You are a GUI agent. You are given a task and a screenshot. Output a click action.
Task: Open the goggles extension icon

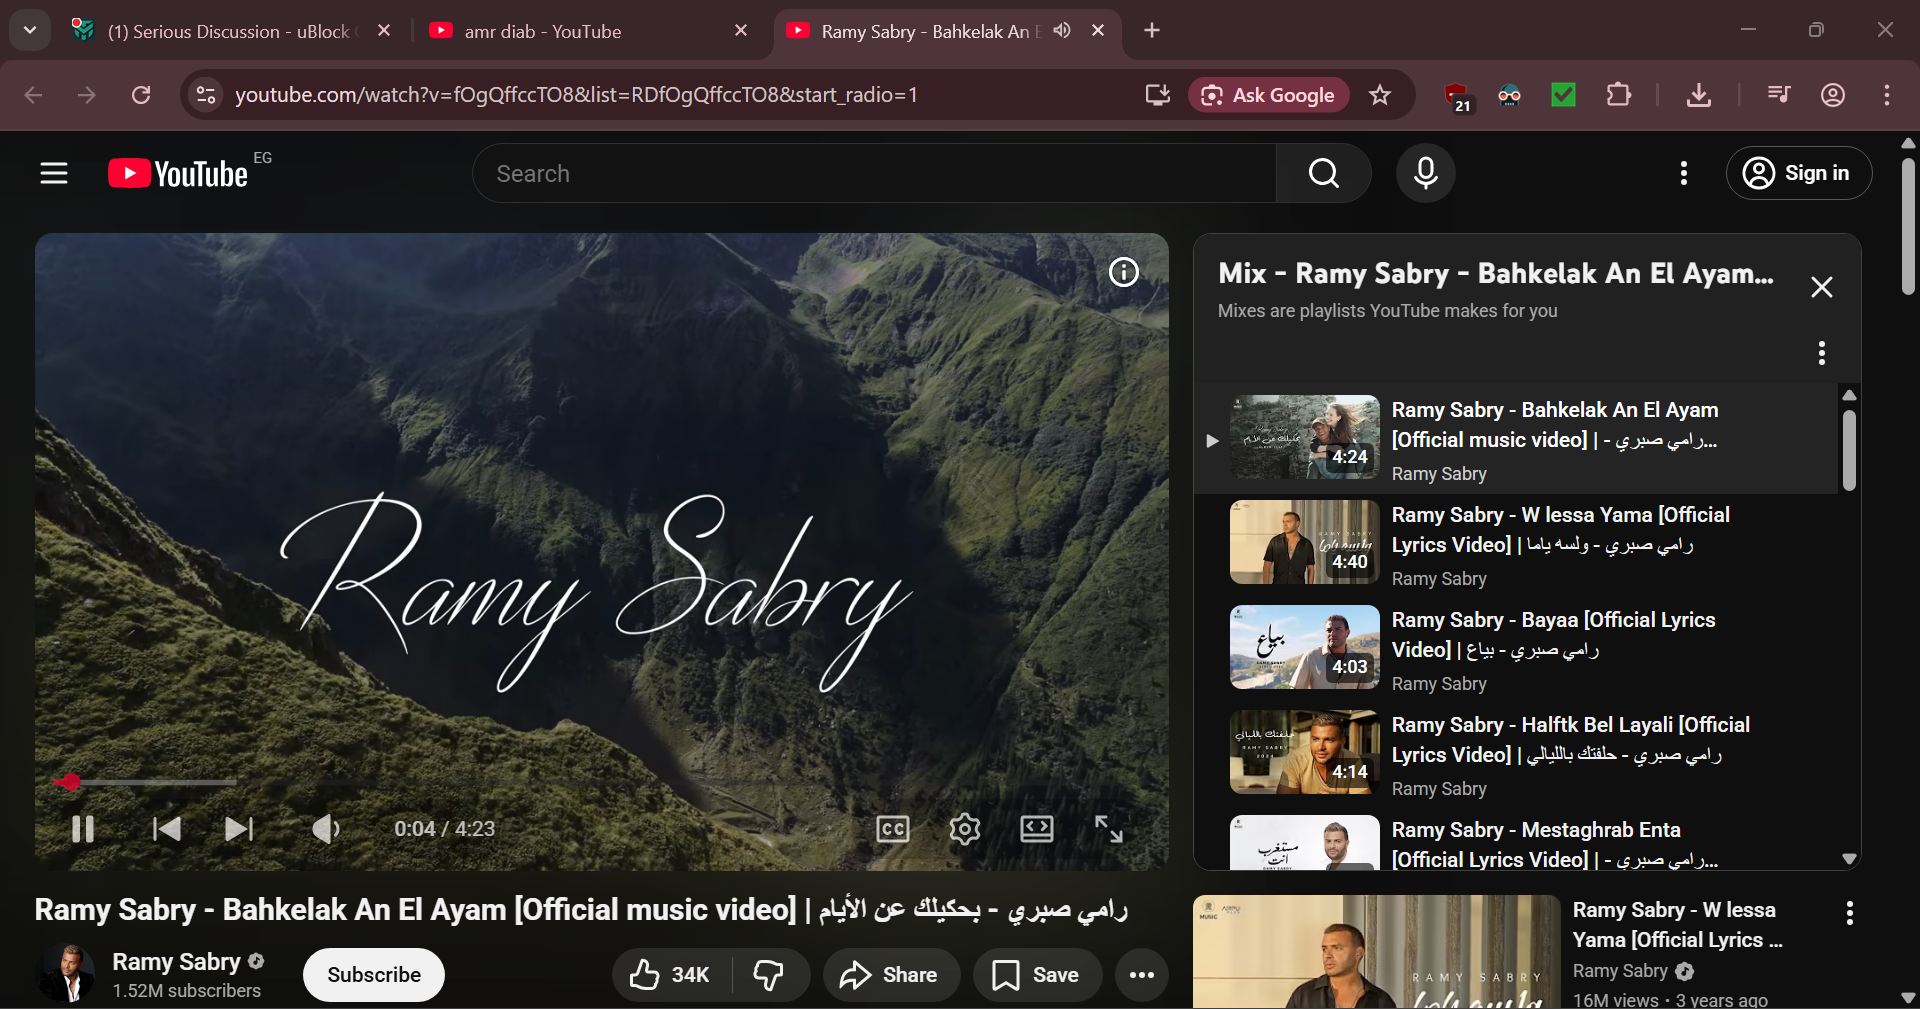(x=1510, y=95)
